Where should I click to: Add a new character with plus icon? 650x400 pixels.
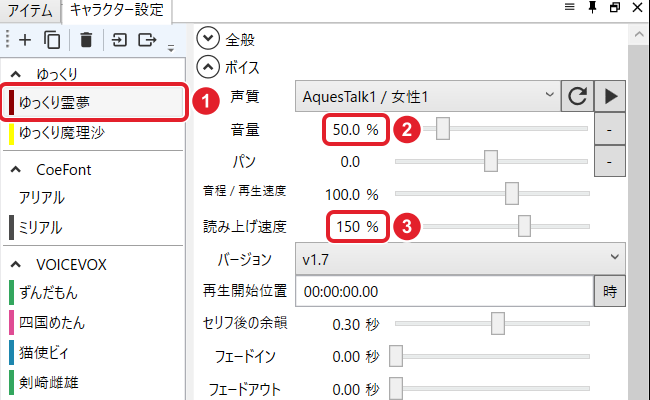pos(25,40)
